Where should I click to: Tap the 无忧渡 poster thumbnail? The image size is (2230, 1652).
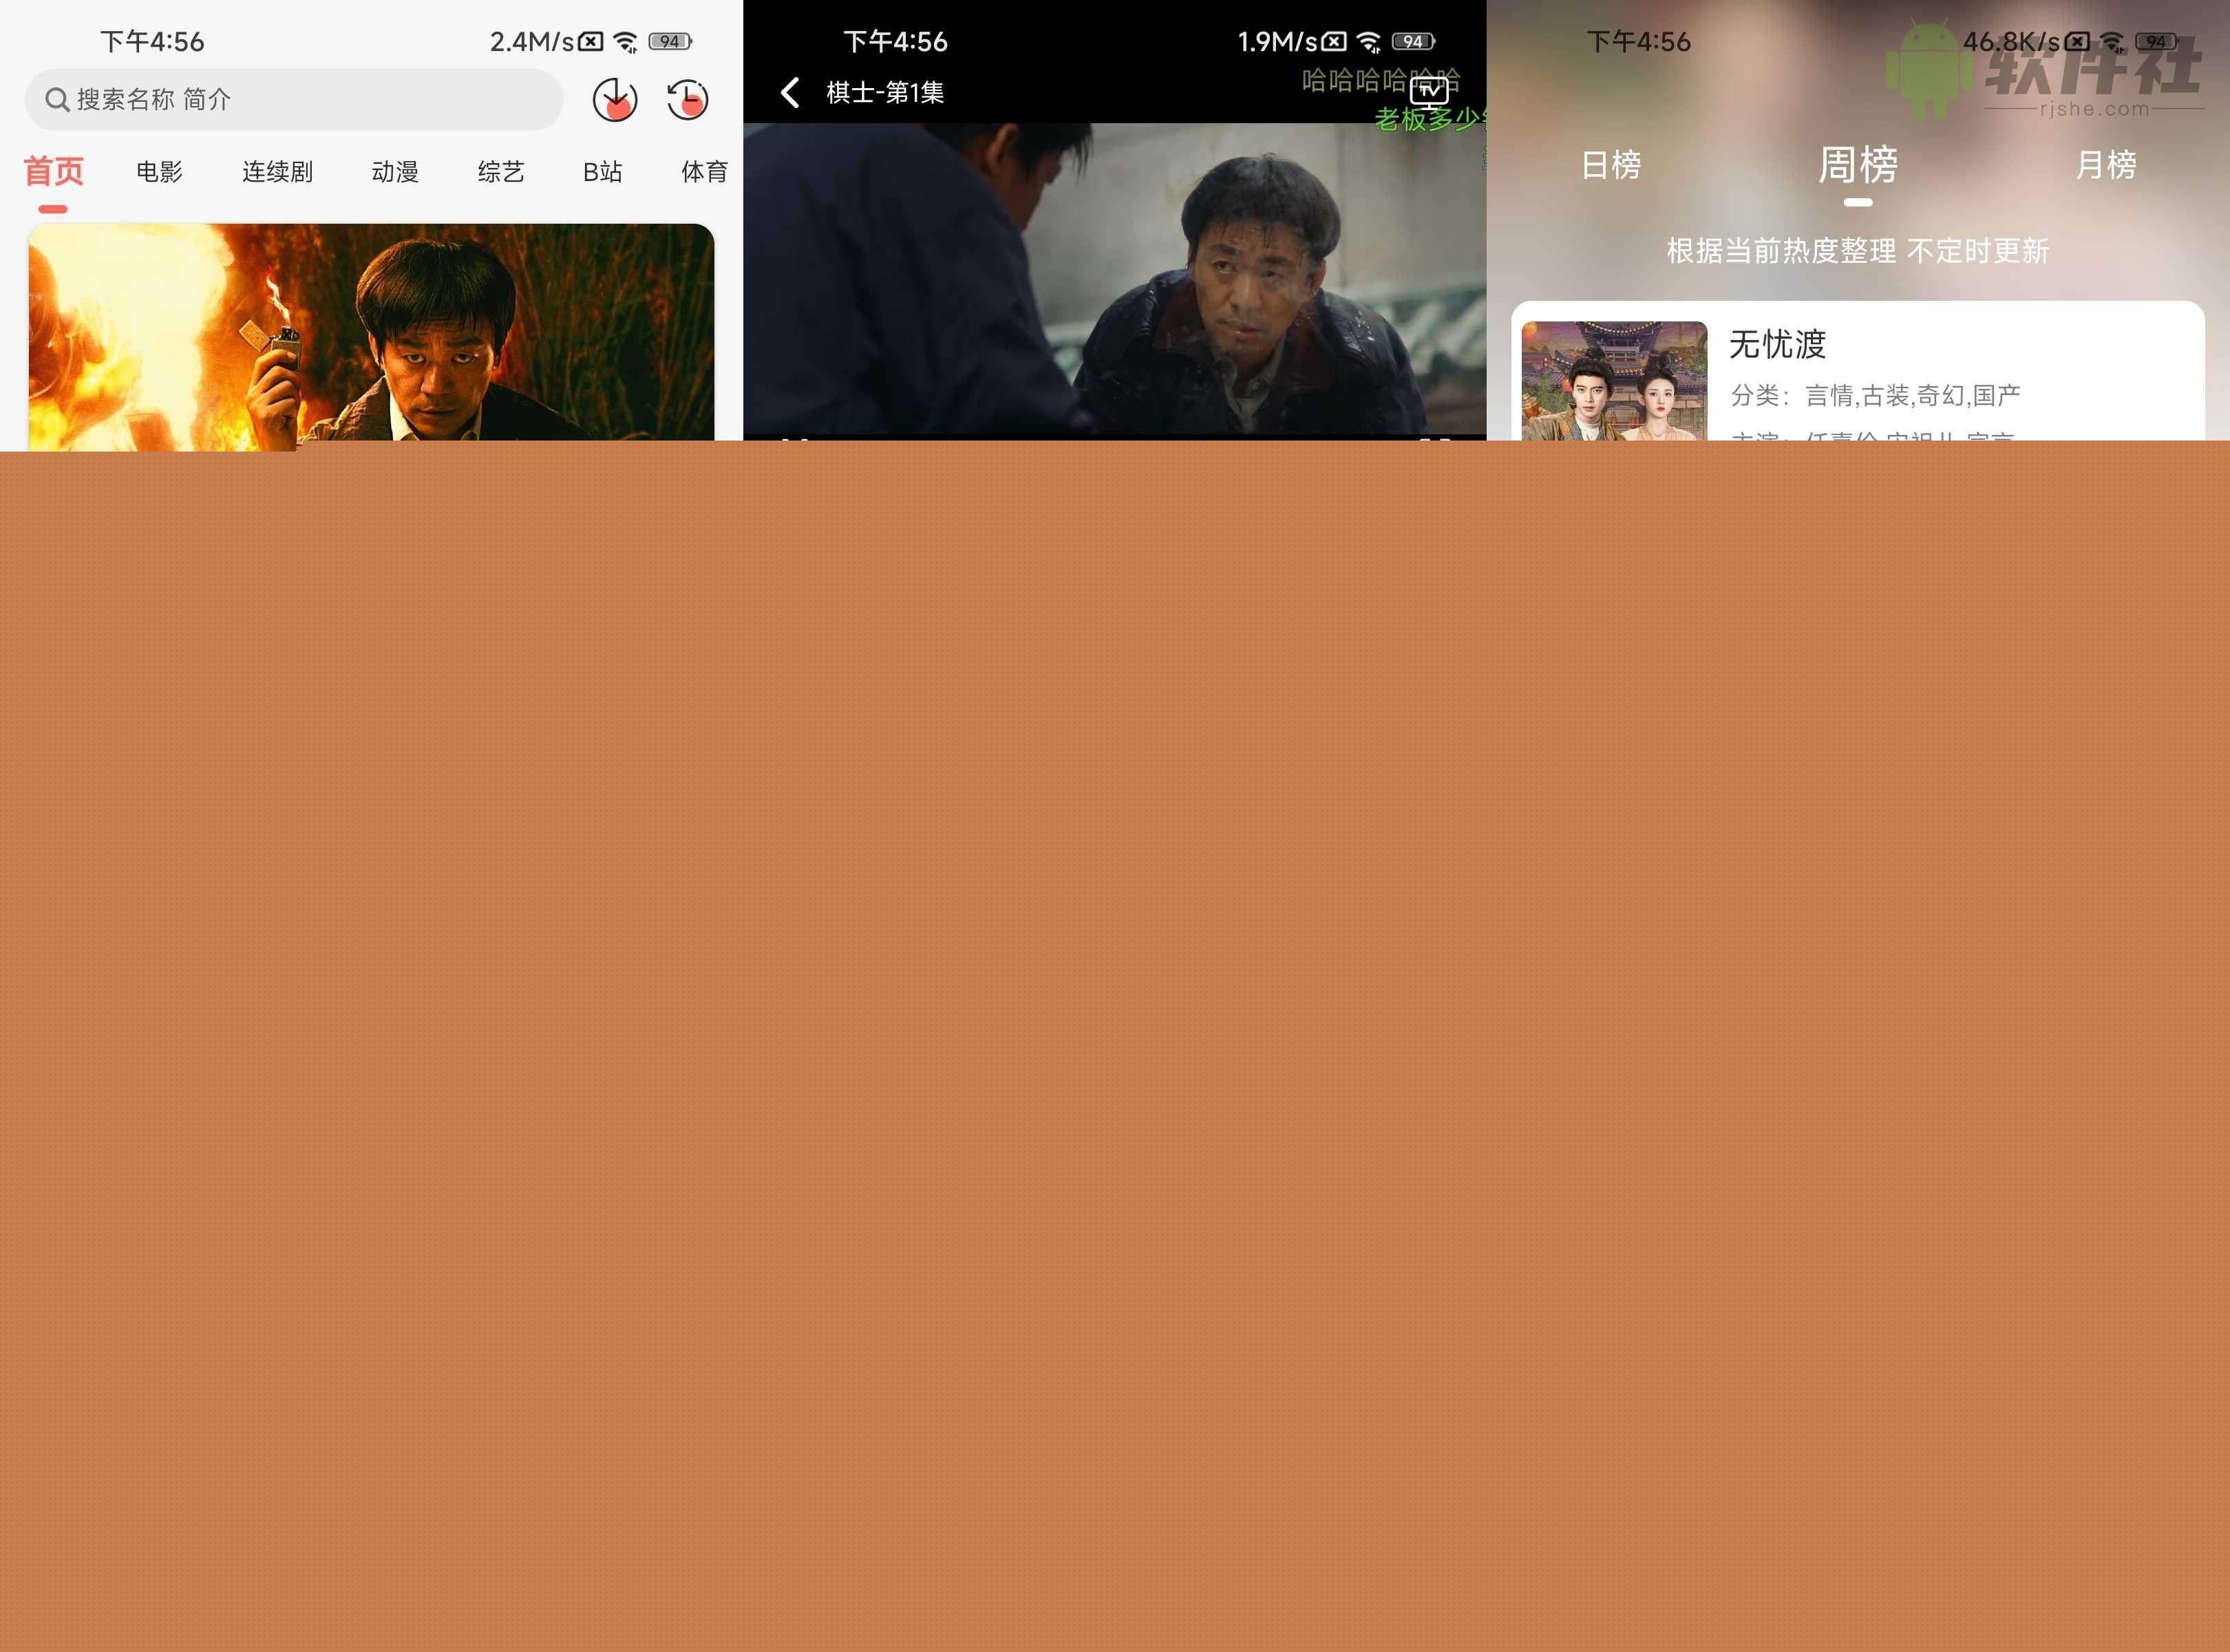pos(1614,380)
